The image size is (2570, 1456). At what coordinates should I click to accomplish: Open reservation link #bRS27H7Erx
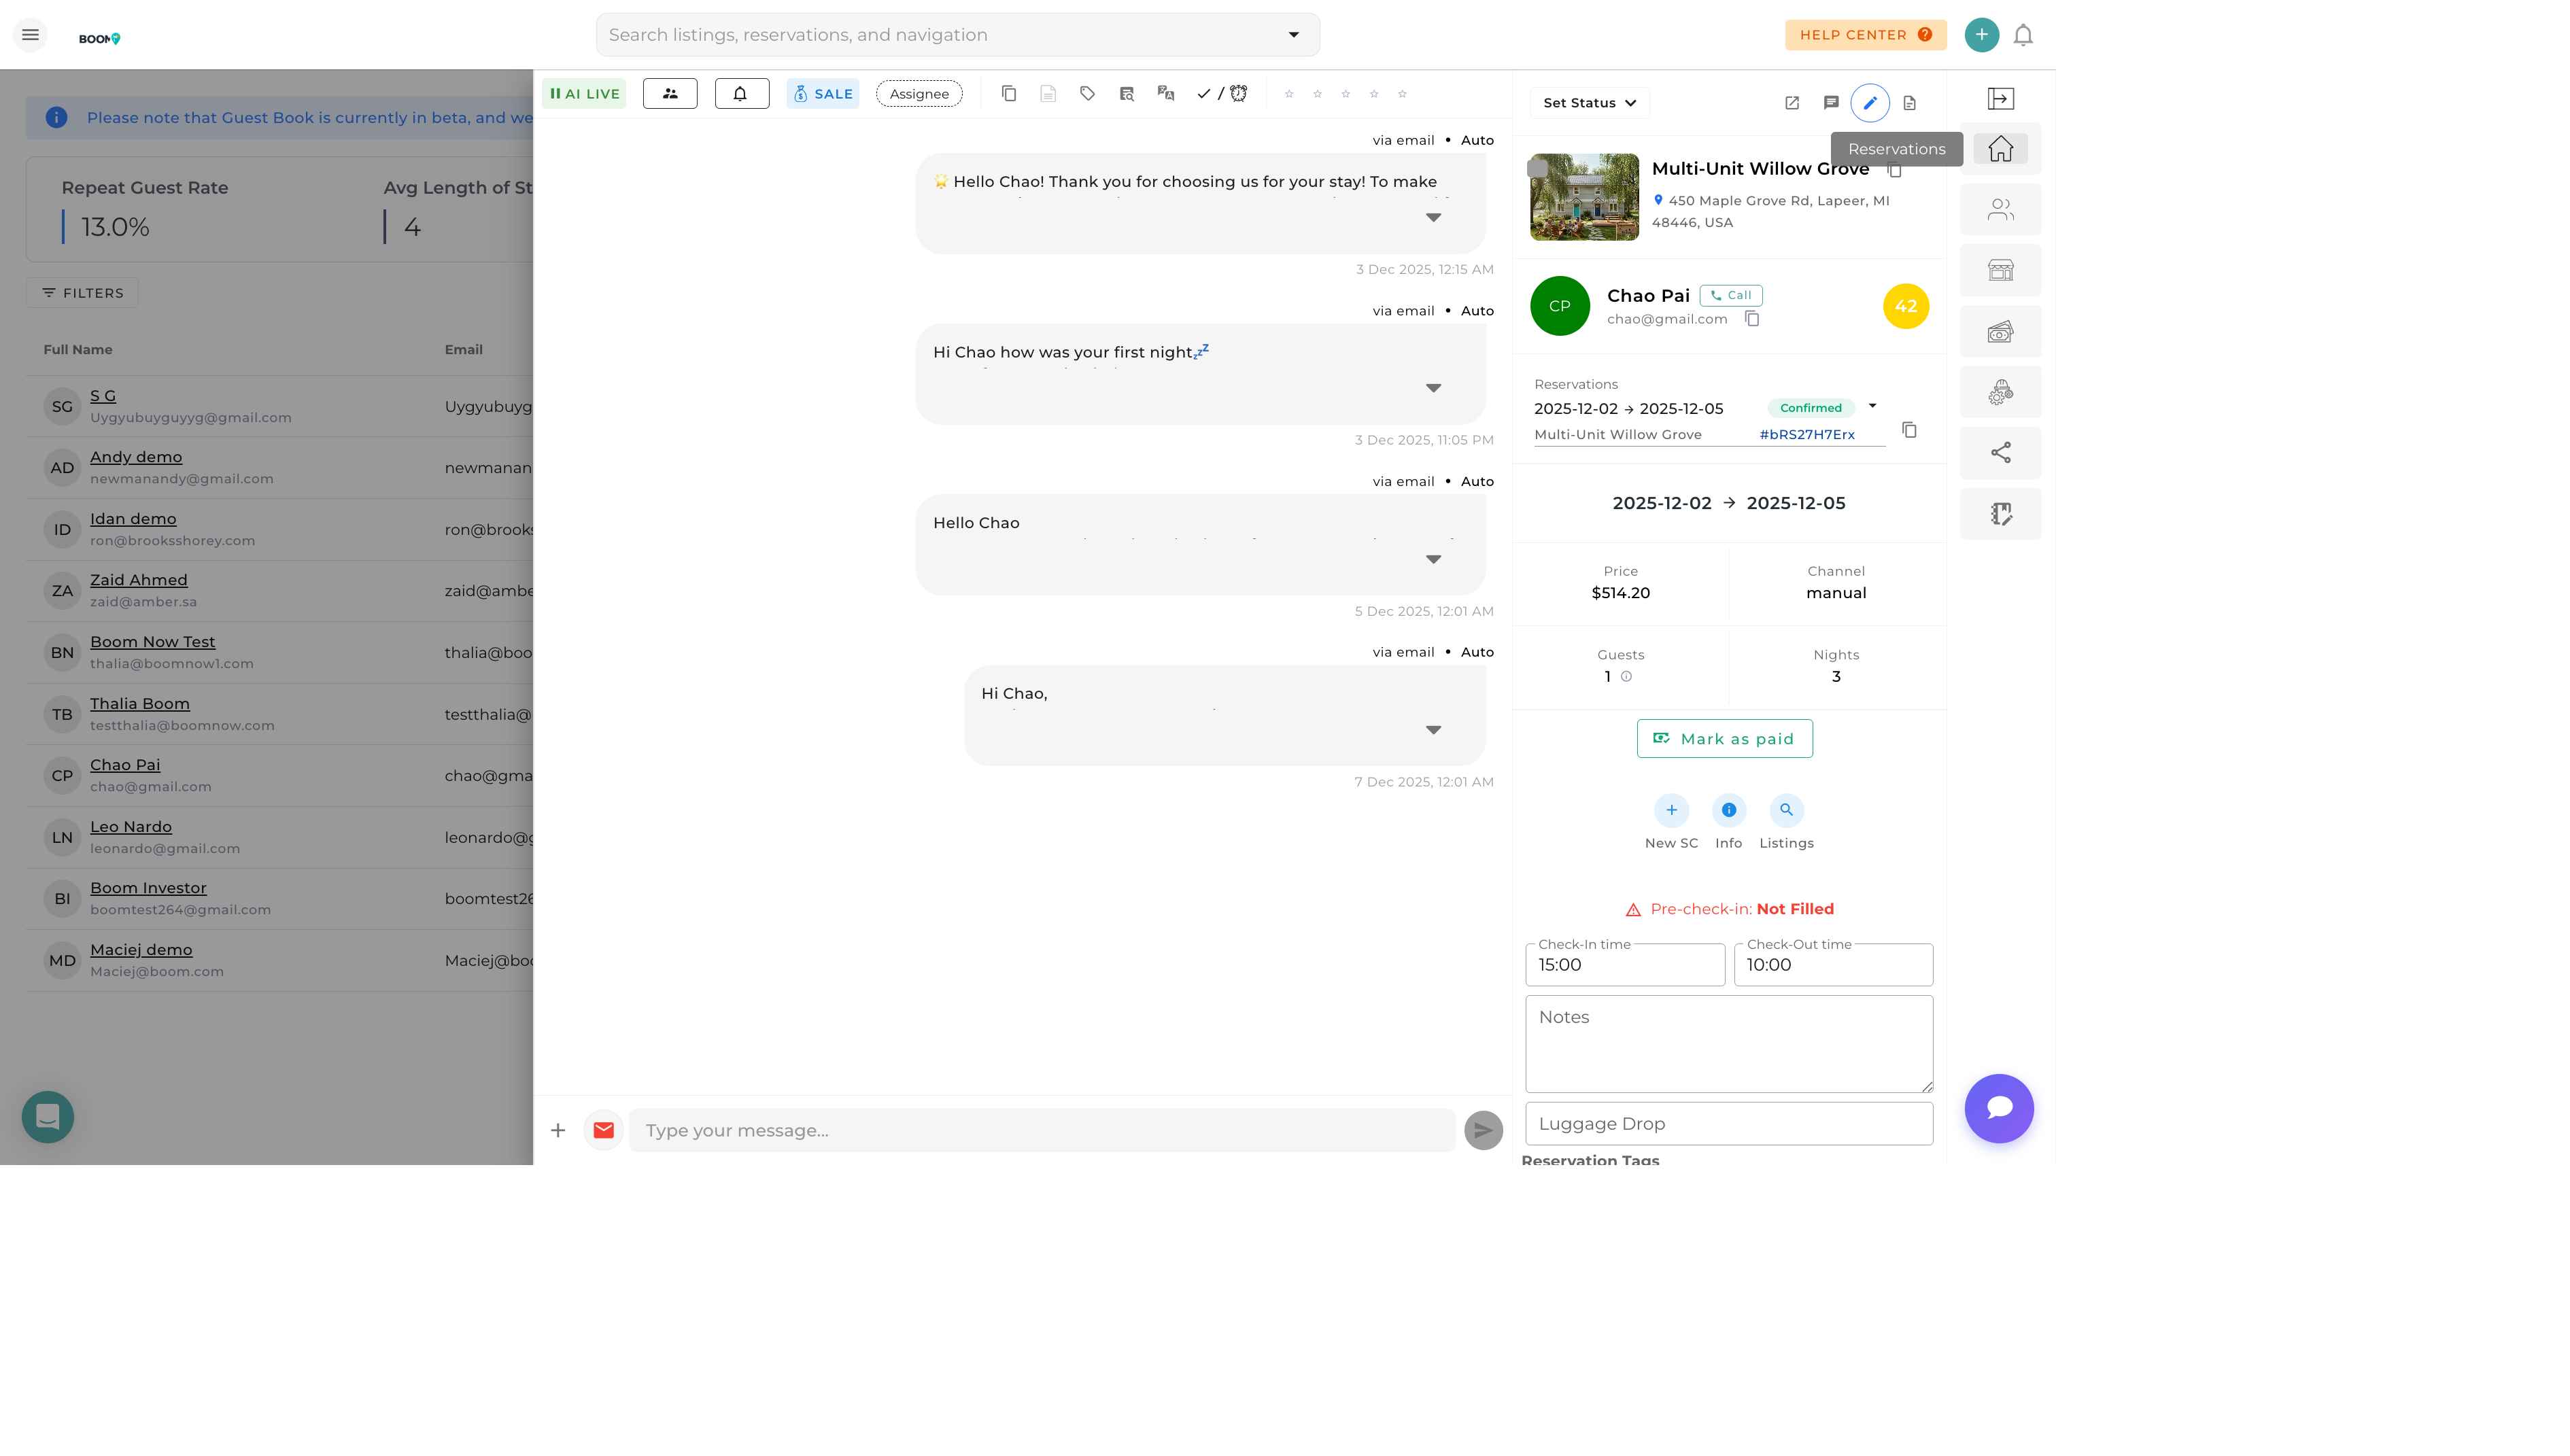tap(1807, 434)
